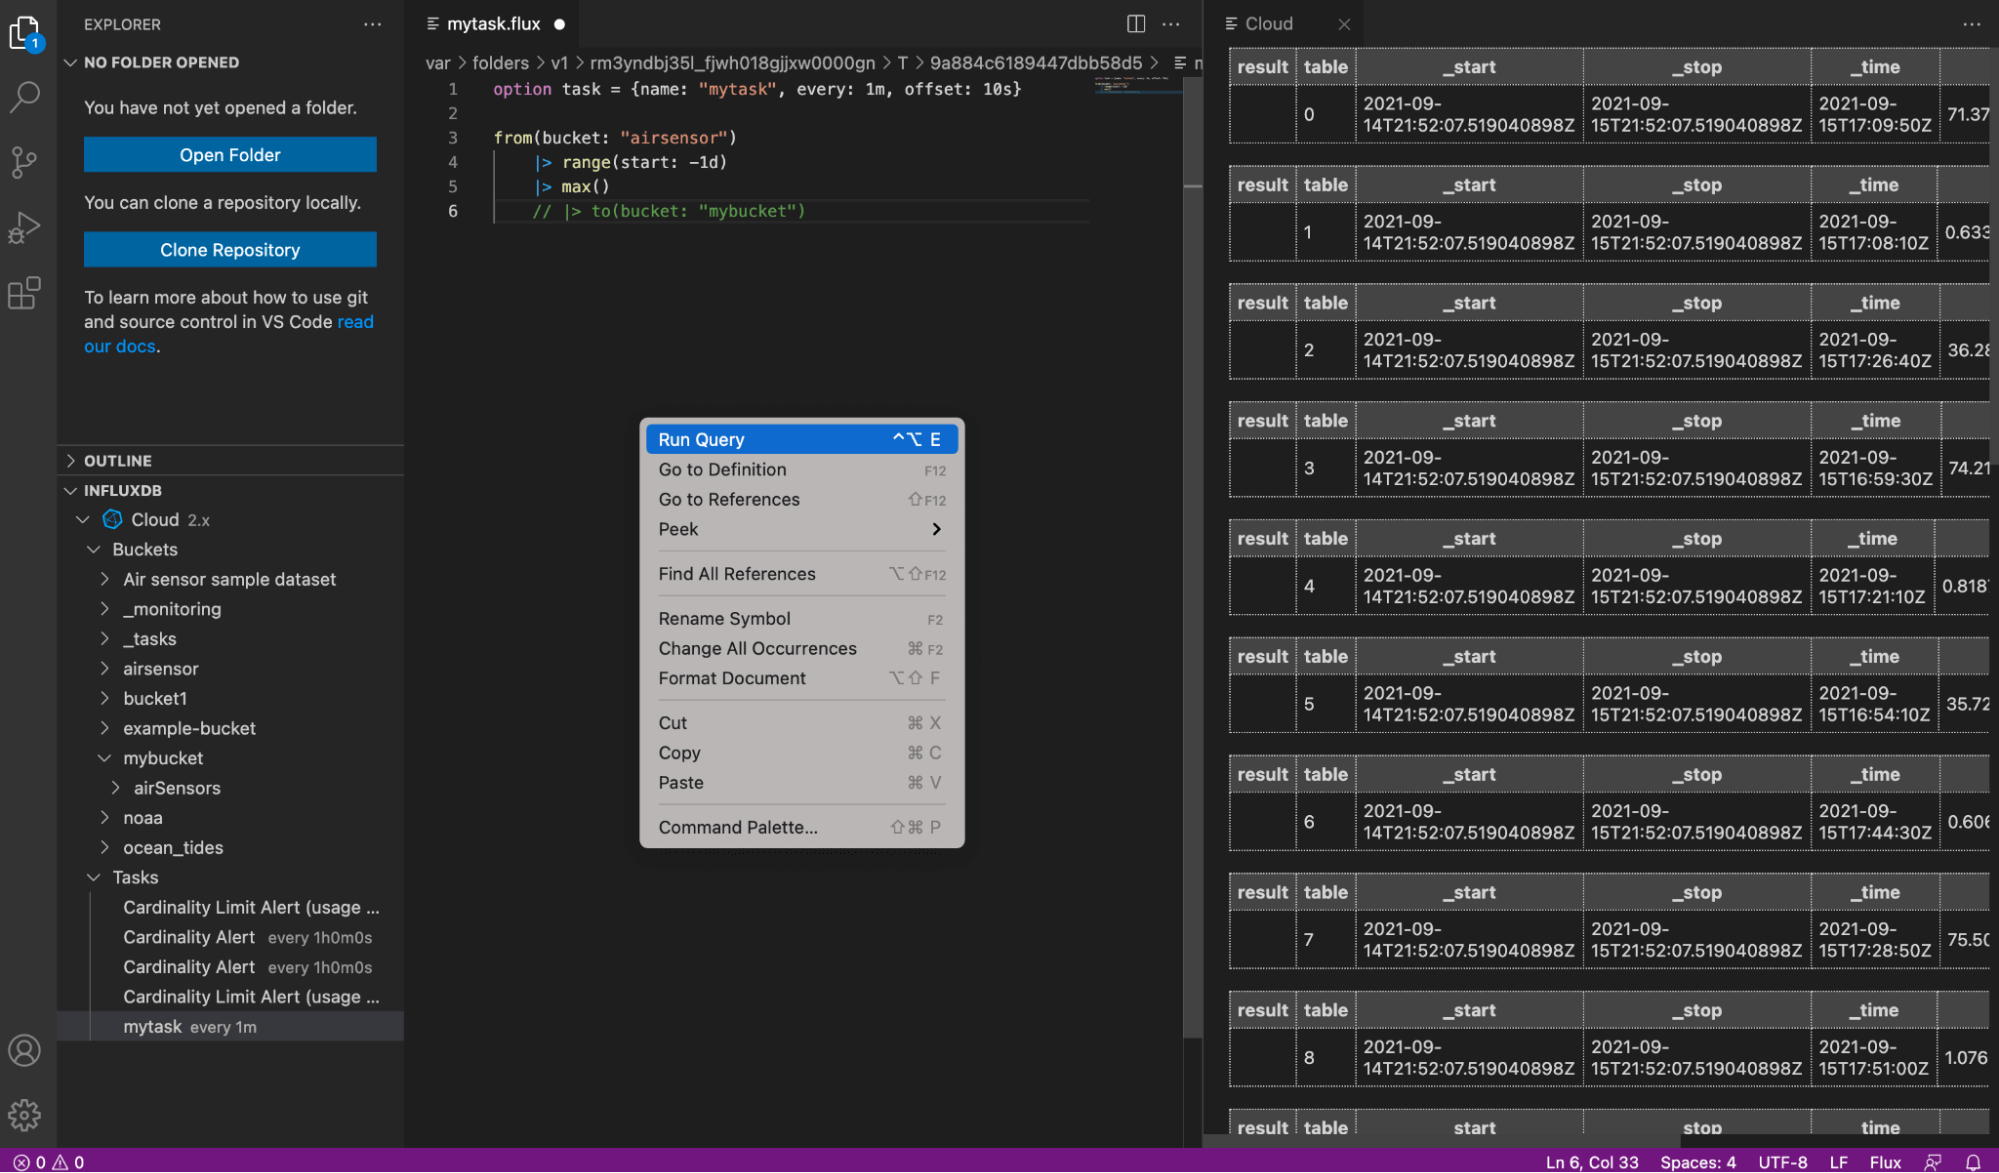
Task: Click the noaa bucket row
Action: pos(231,818)
